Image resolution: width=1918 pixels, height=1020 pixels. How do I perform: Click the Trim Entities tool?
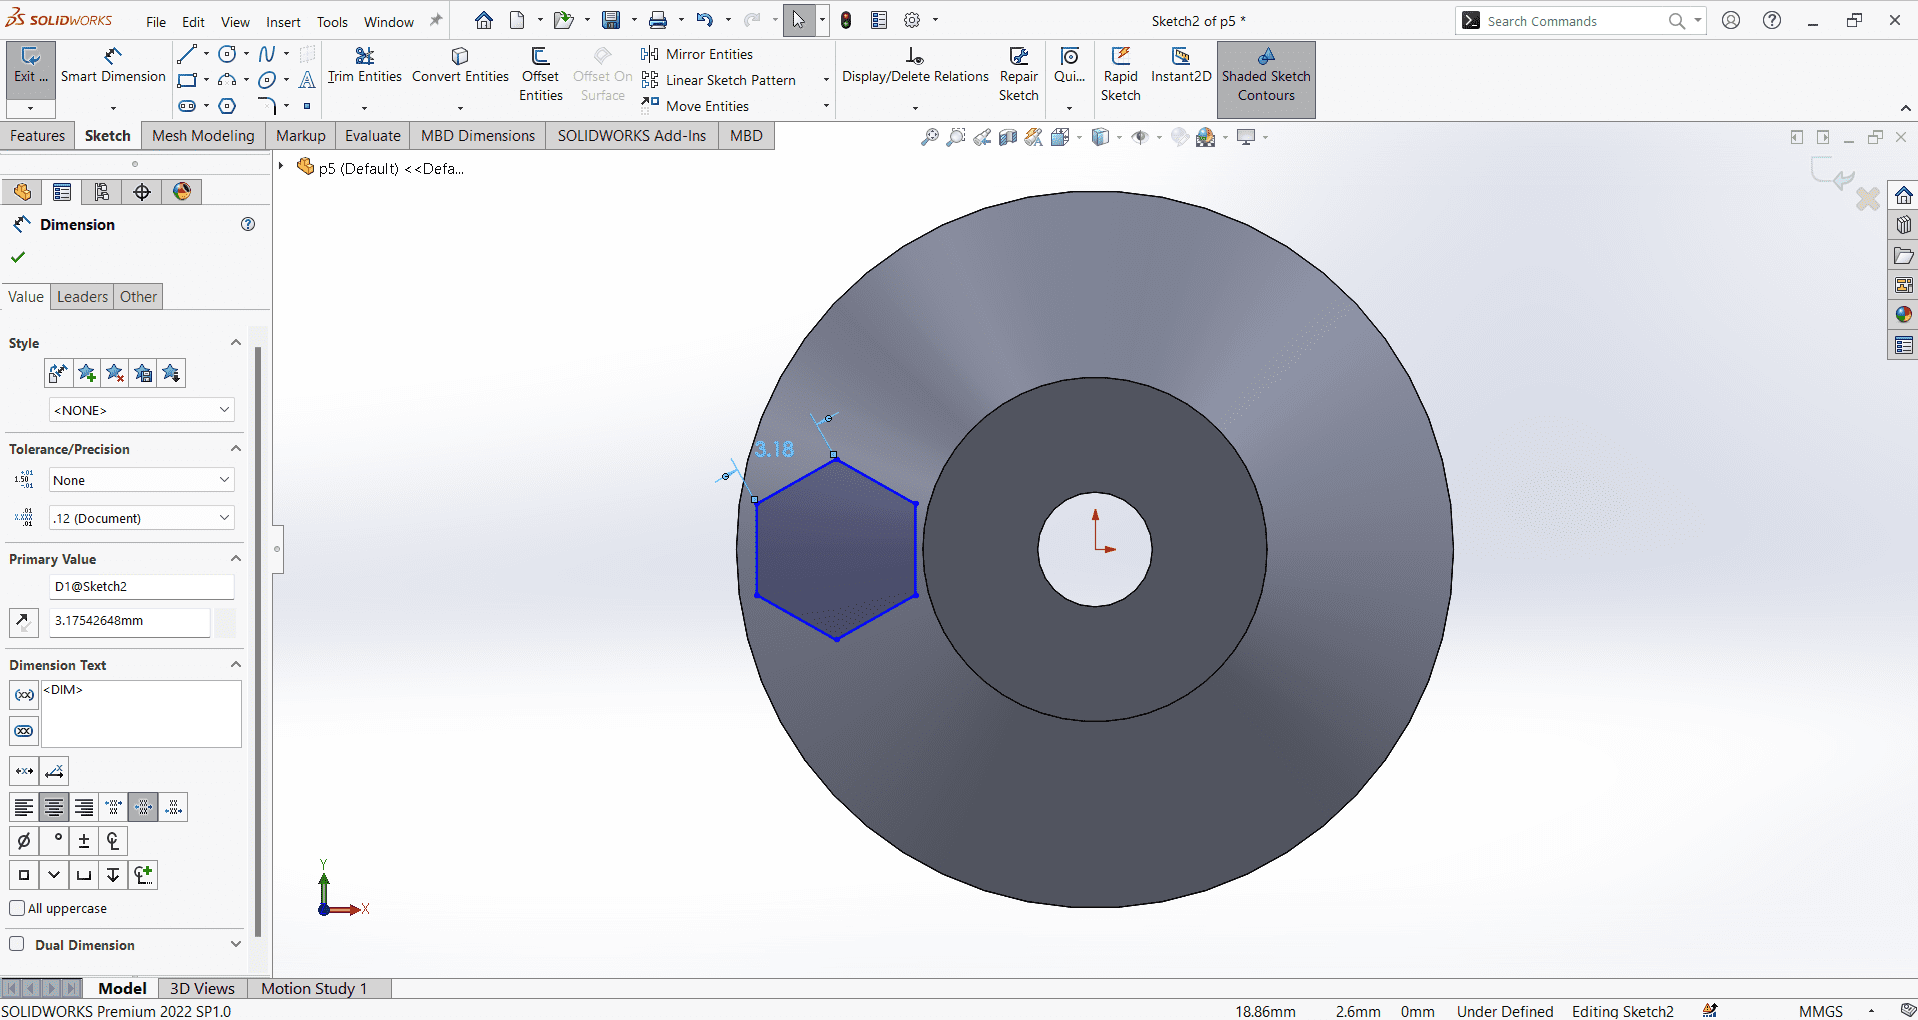point(364,66)
